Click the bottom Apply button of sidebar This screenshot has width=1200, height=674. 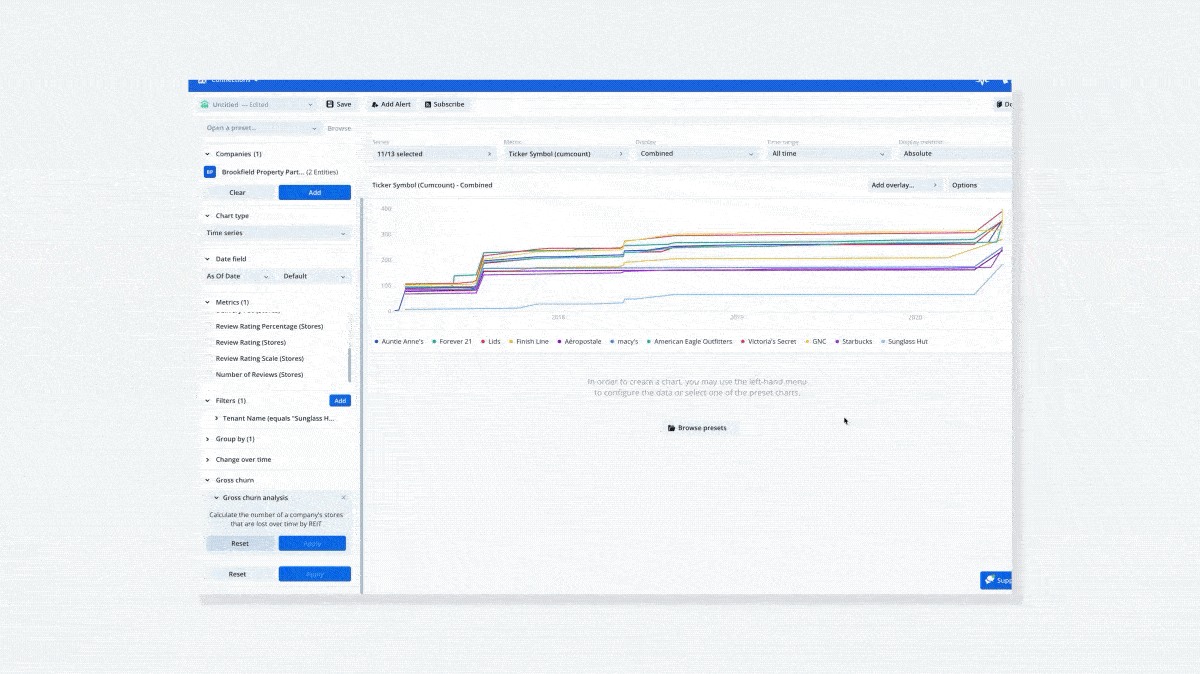pyautogui.click(x=315, y=574)
